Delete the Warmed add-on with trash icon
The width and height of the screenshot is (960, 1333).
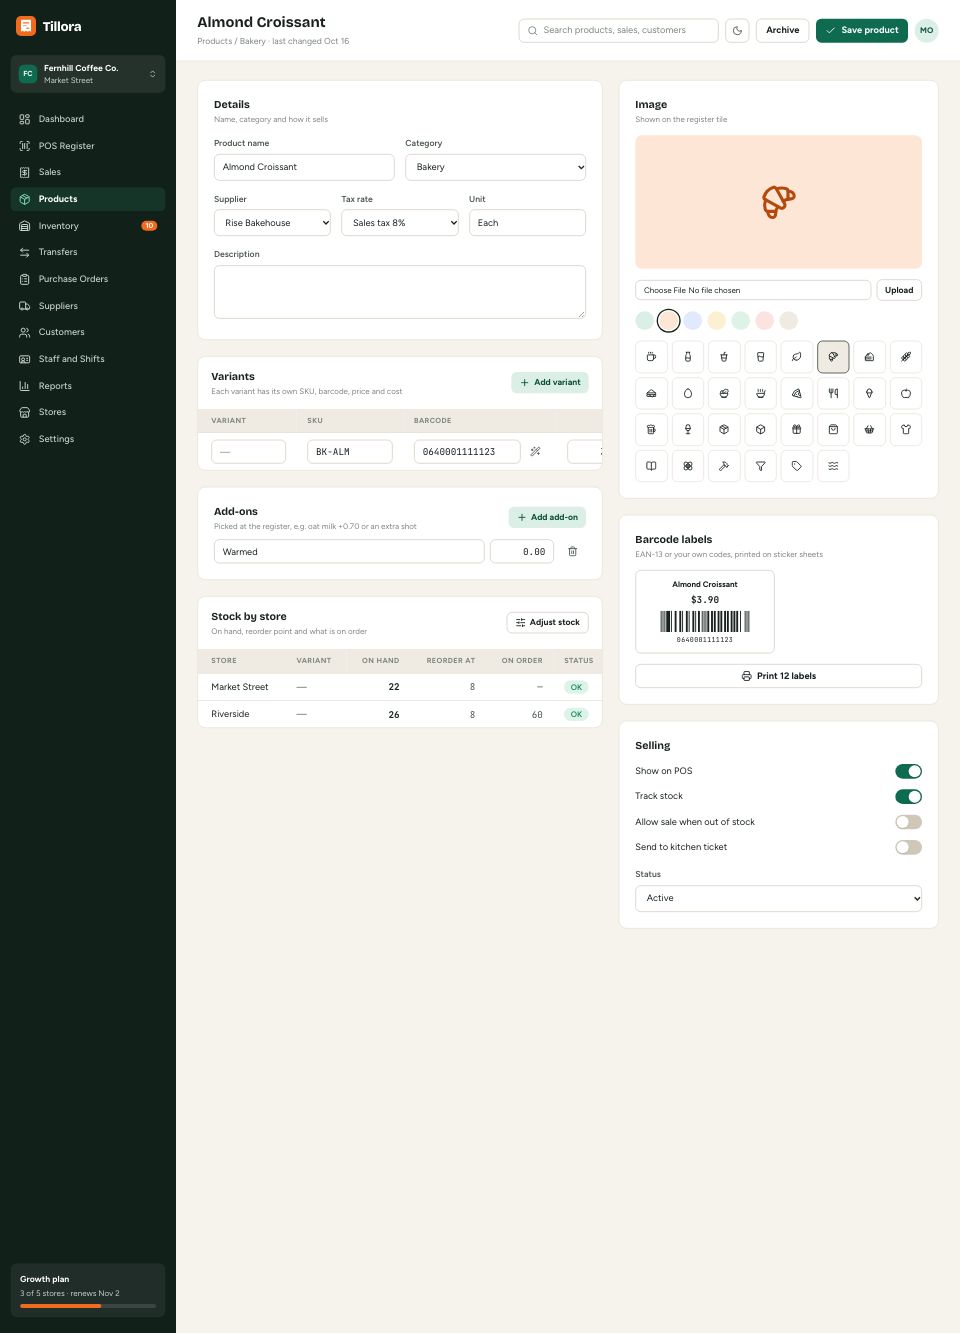tap(573, 551)
